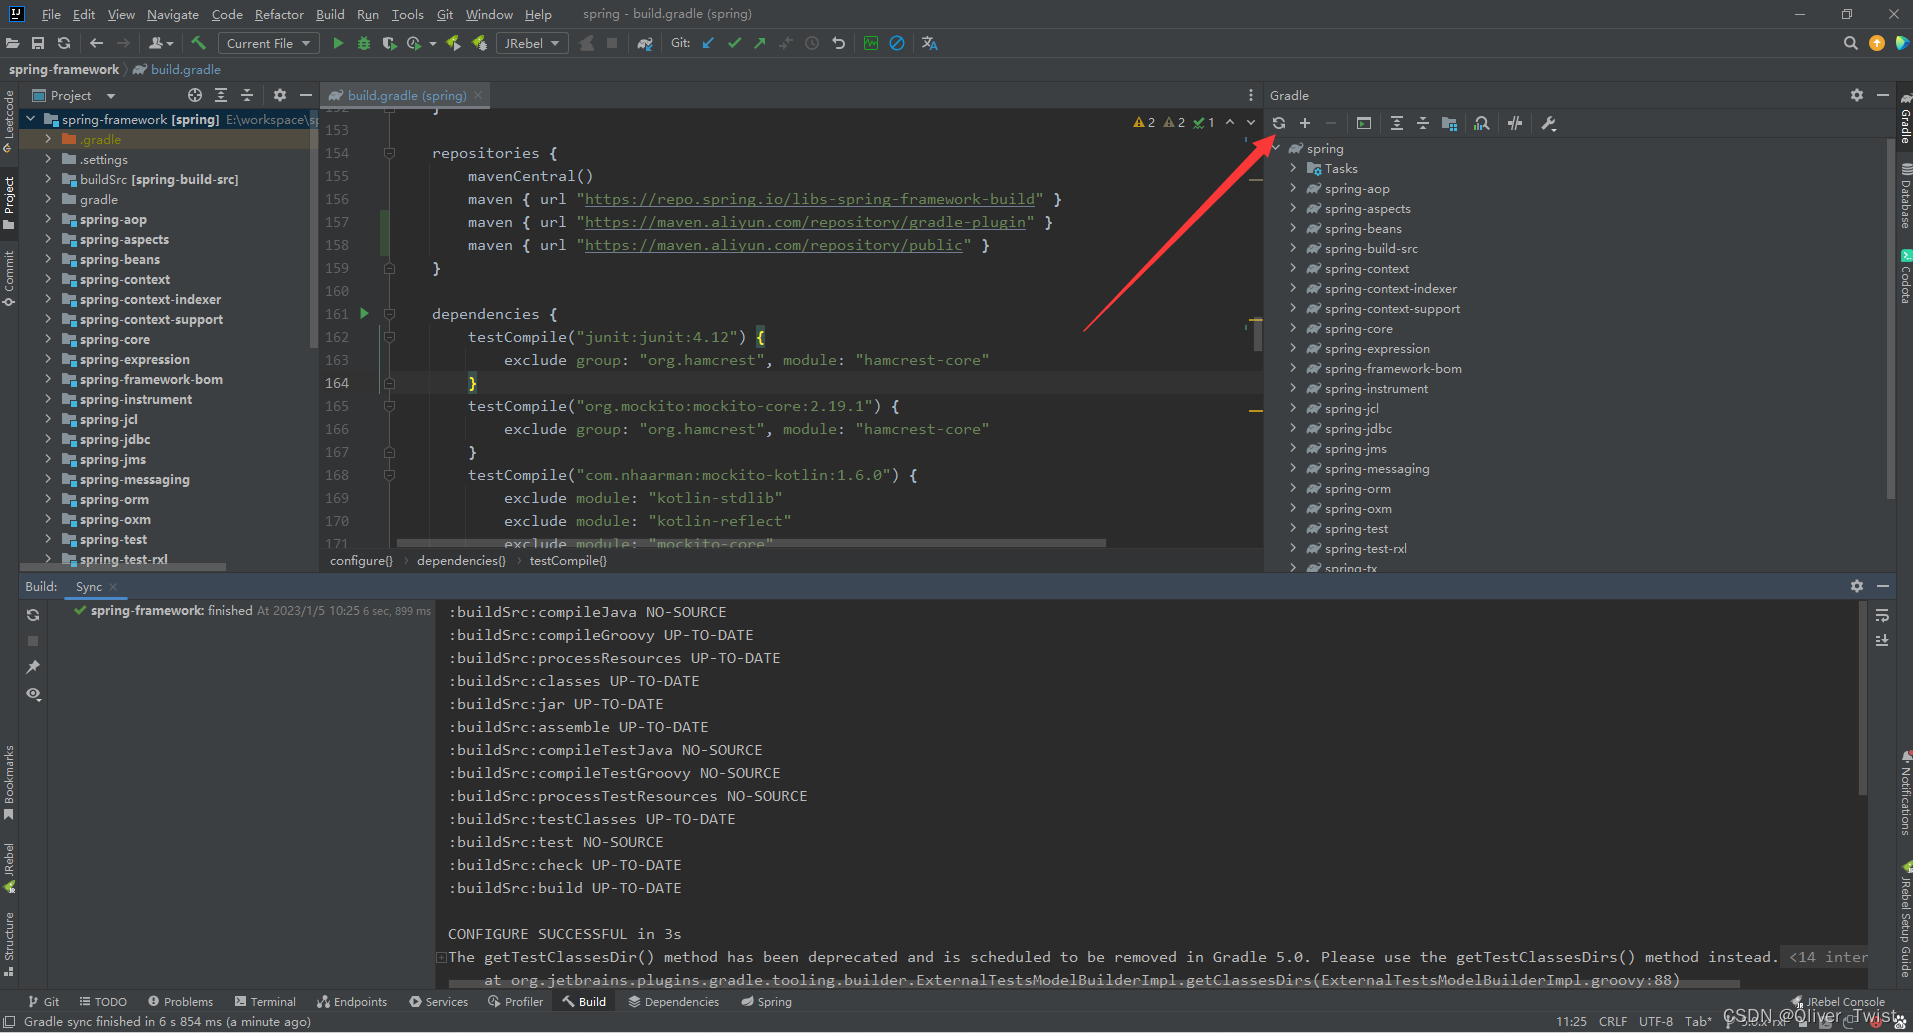
Task: Click the green Run button in toolbar
Action: (x=338, y=43)
